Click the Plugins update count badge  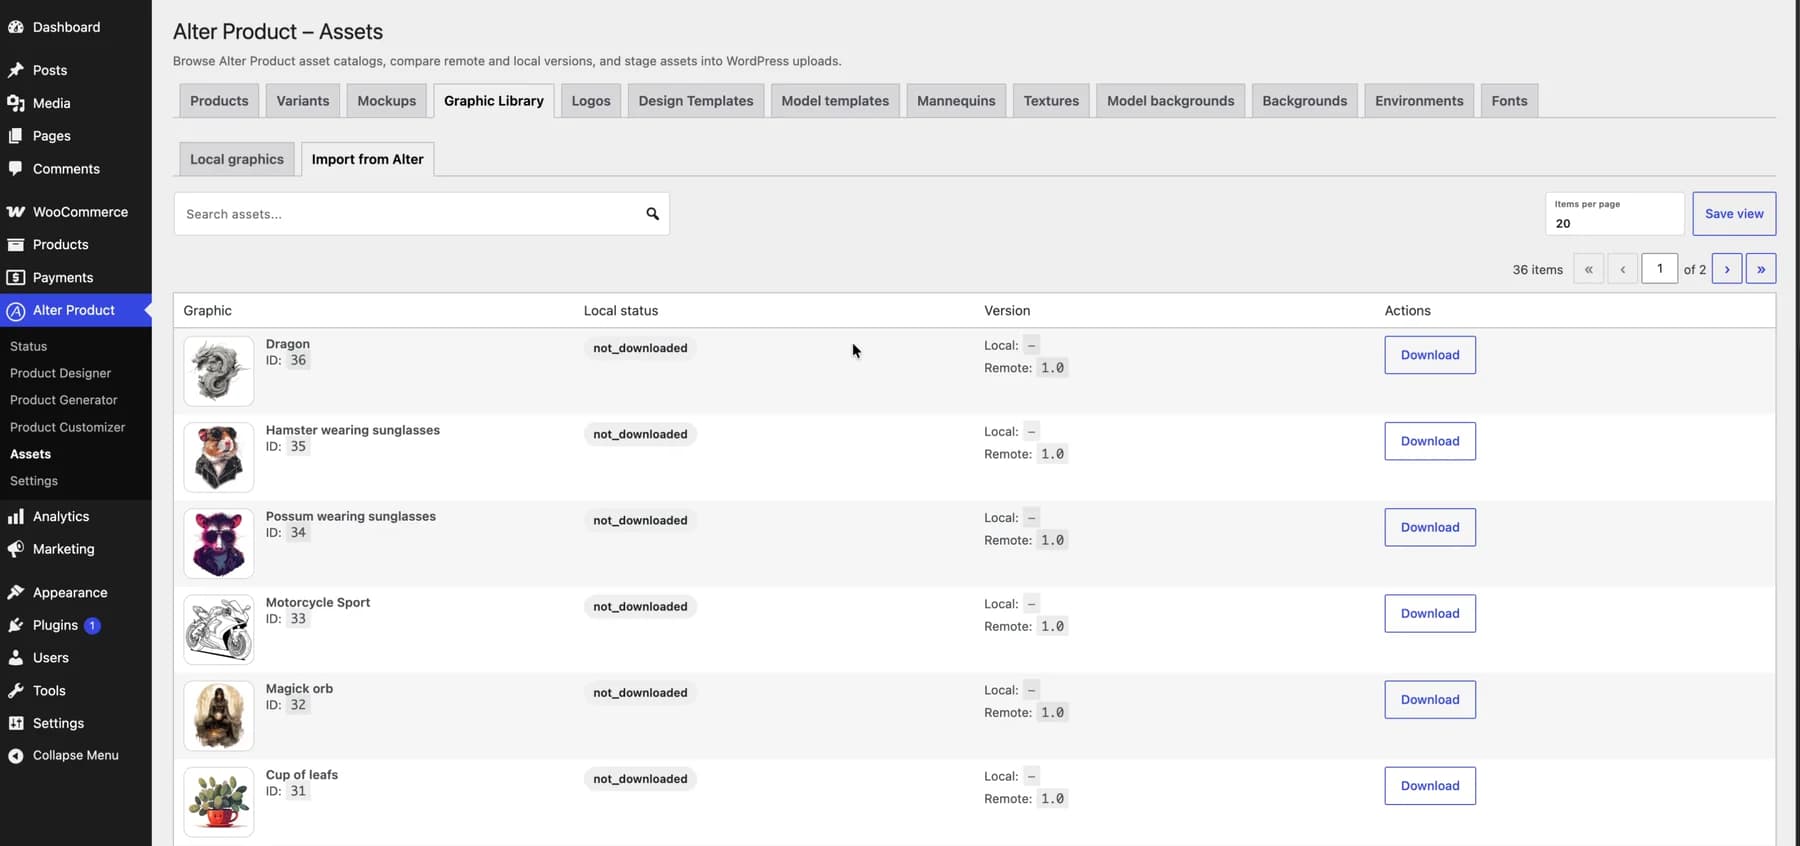pyautogui.click(x=92, y=626)
